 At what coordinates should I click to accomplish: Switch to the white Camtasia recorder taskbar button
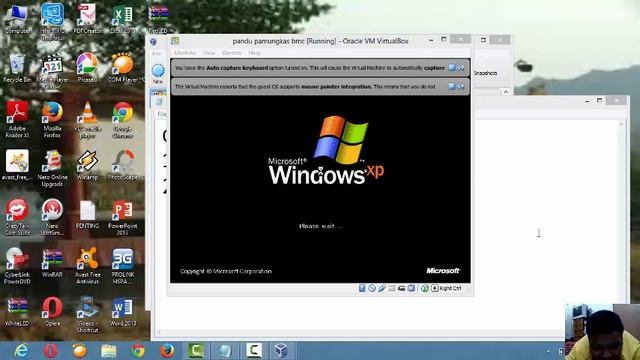coord(254,351)
